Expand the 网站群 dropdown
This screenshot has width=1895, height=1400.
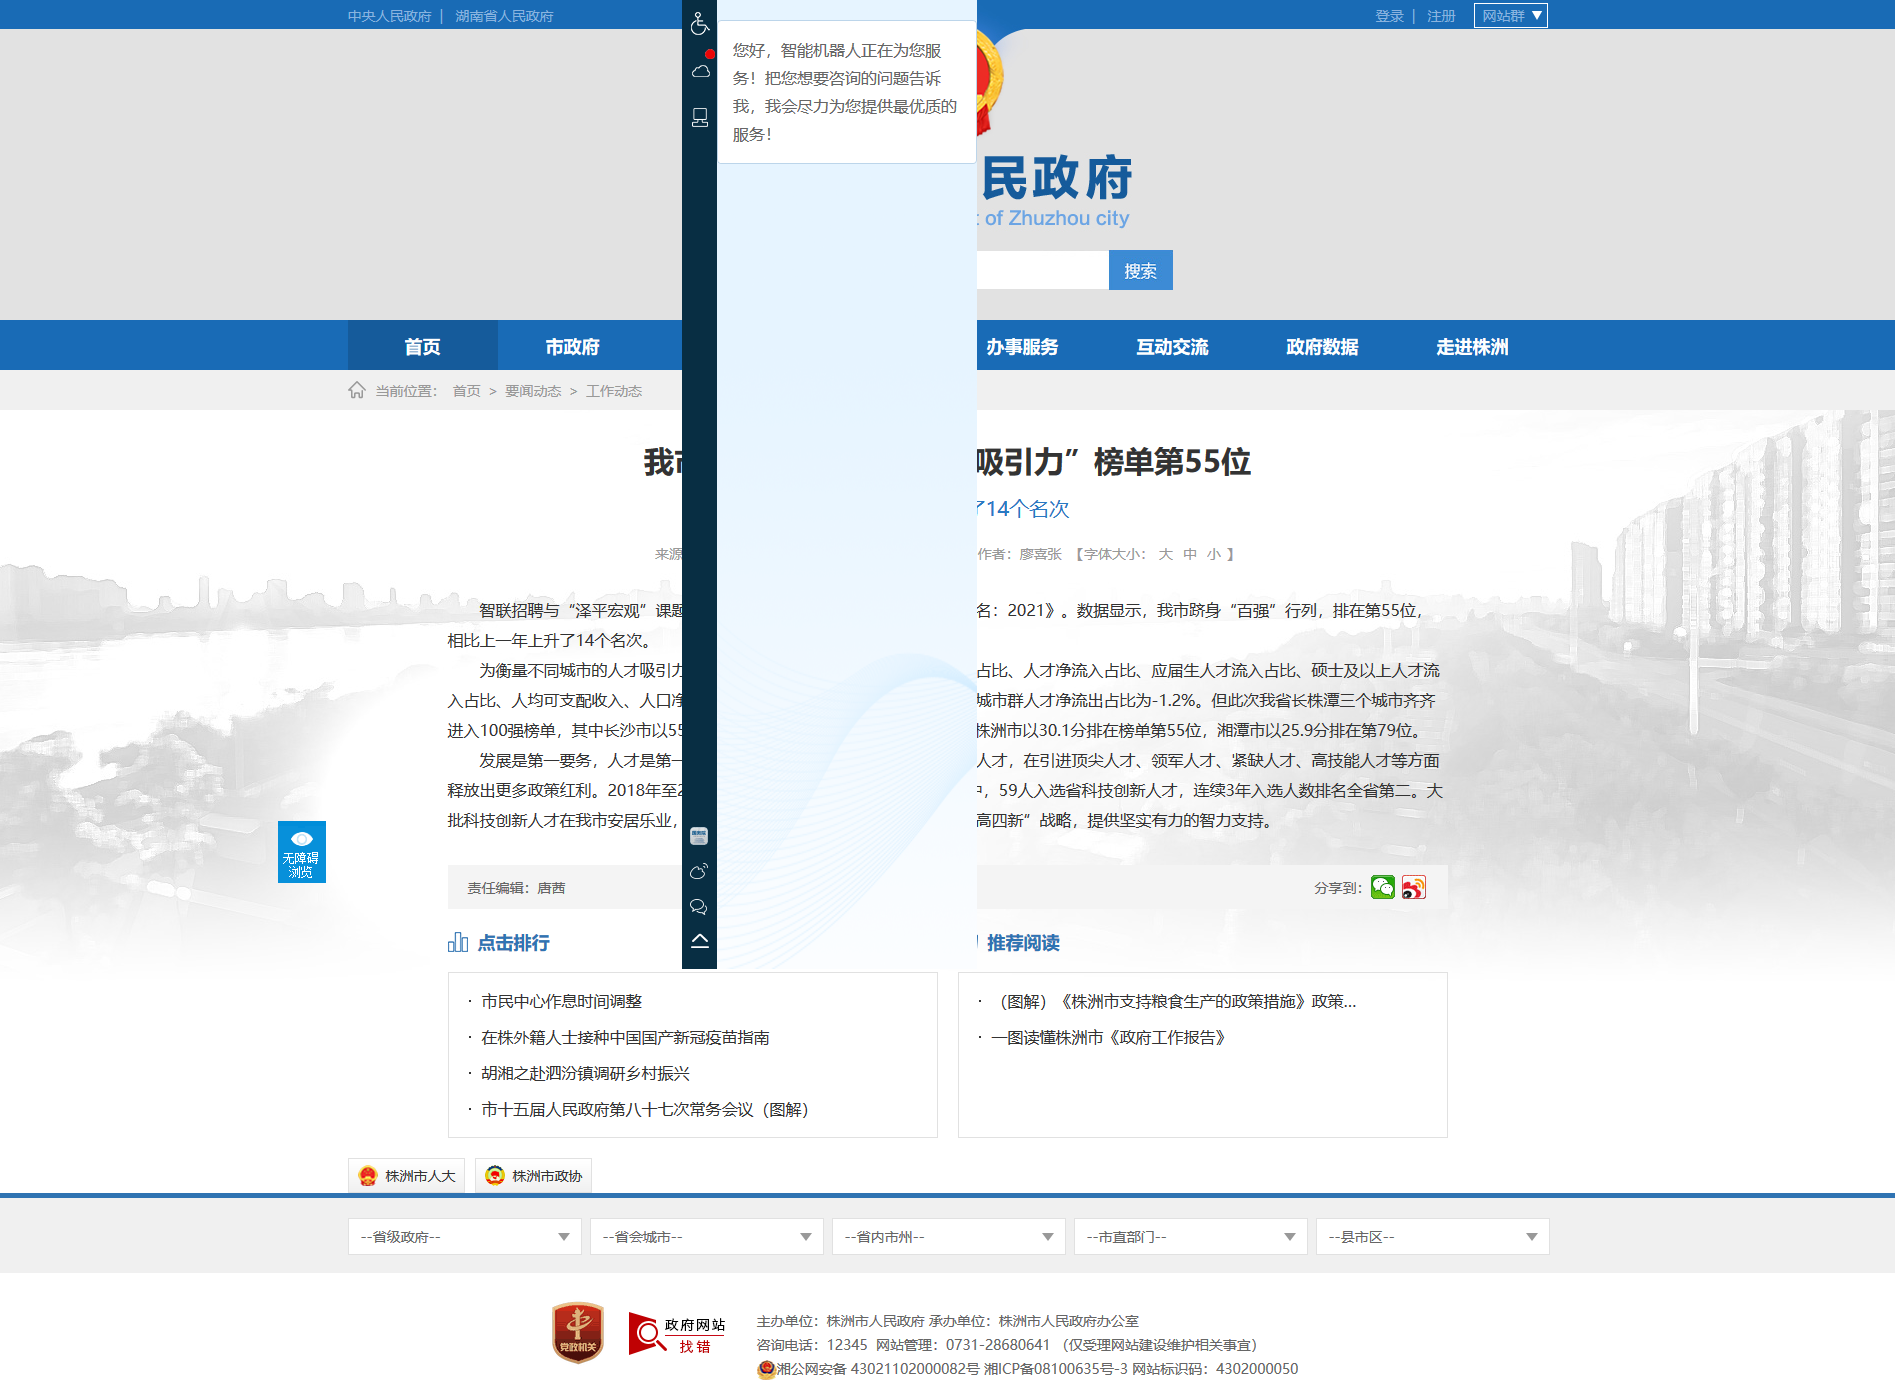(1510, 16)
